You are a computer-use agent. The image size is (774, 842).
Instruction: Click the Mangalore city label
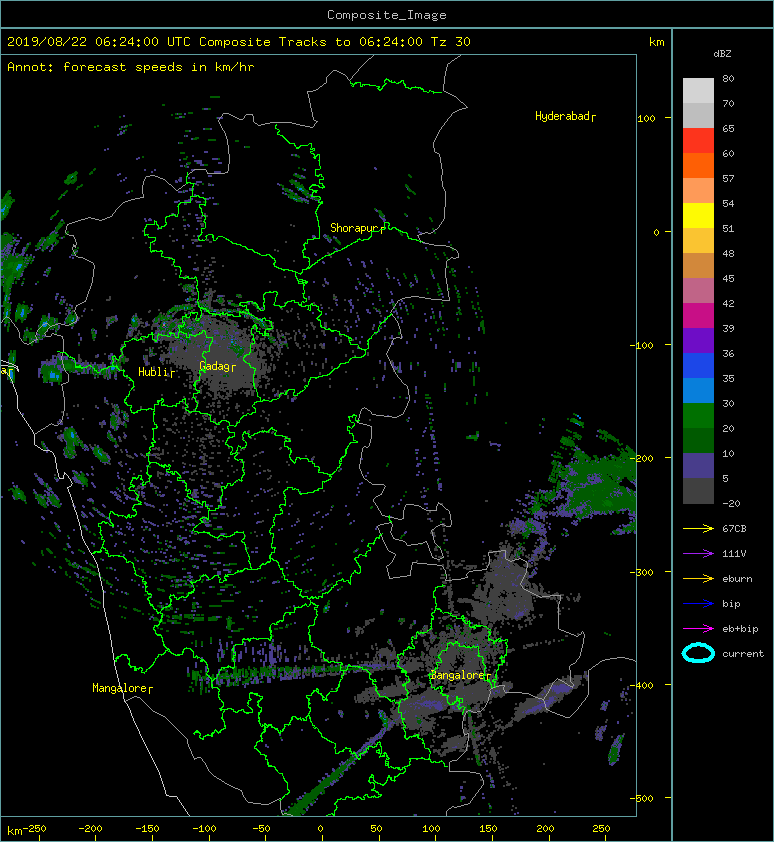pyautogui.click(x=122, y=688)
